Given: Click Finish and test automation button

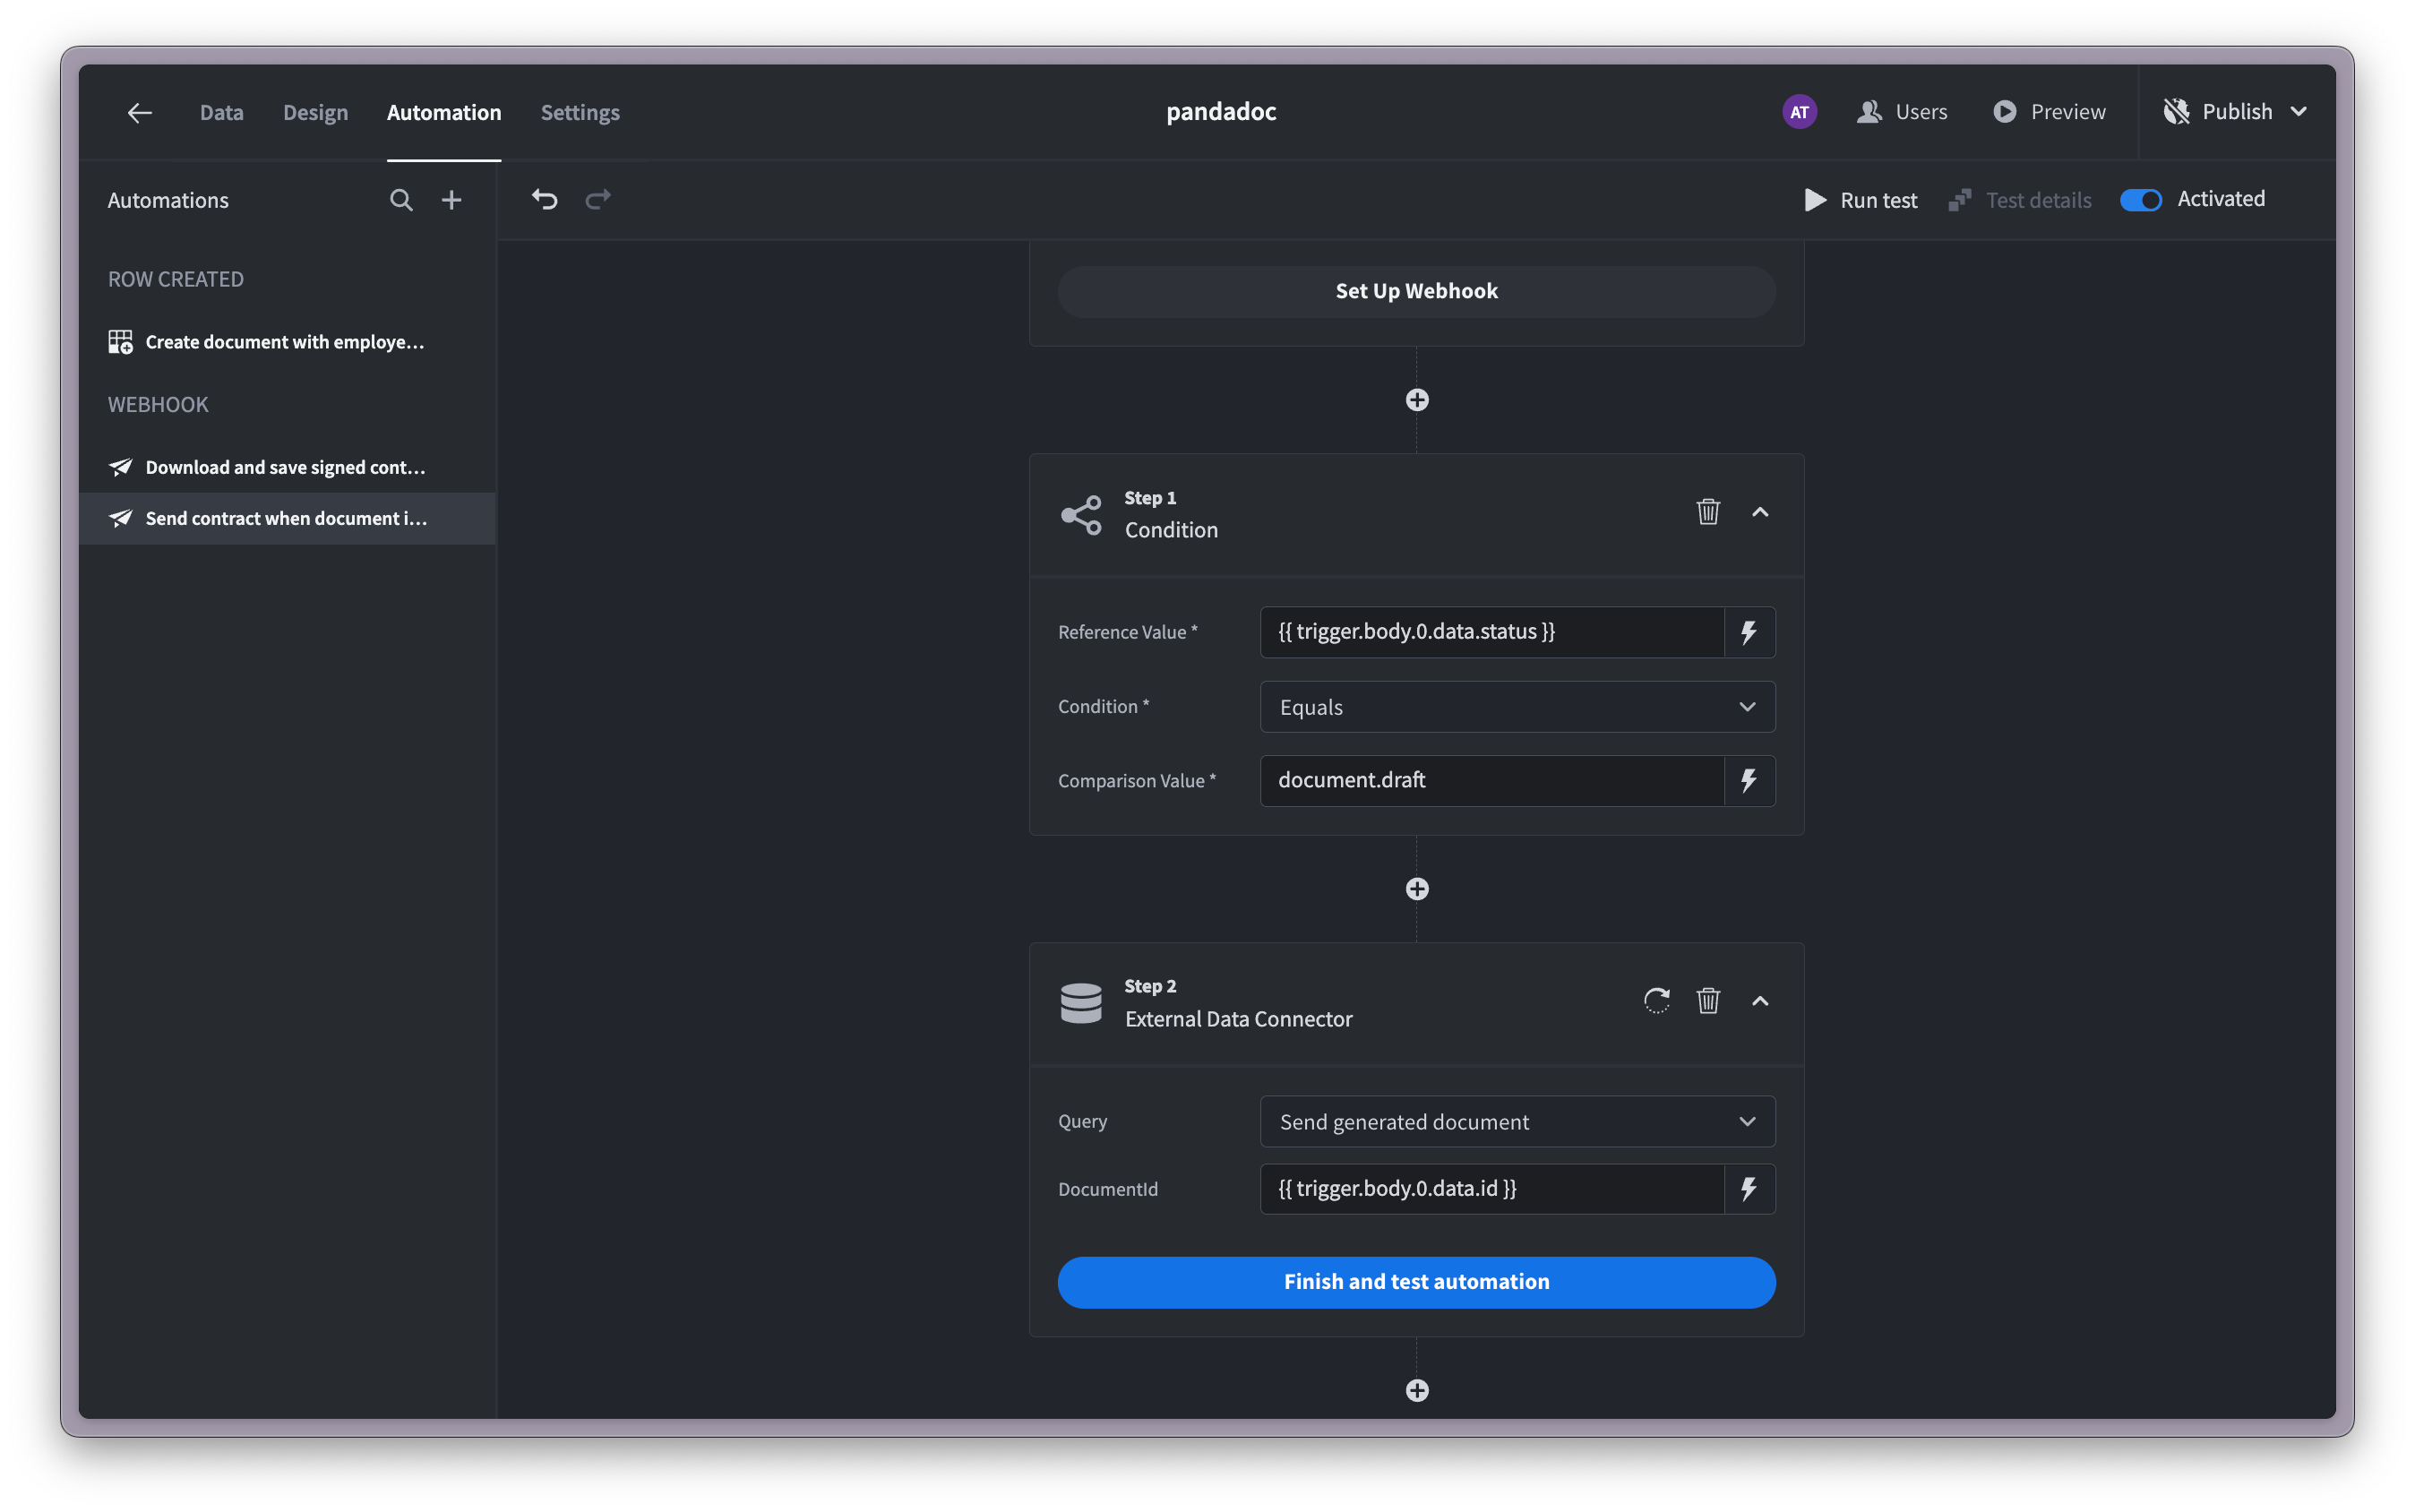Looking at the screenshot, I should [x=1416, y=1282].
